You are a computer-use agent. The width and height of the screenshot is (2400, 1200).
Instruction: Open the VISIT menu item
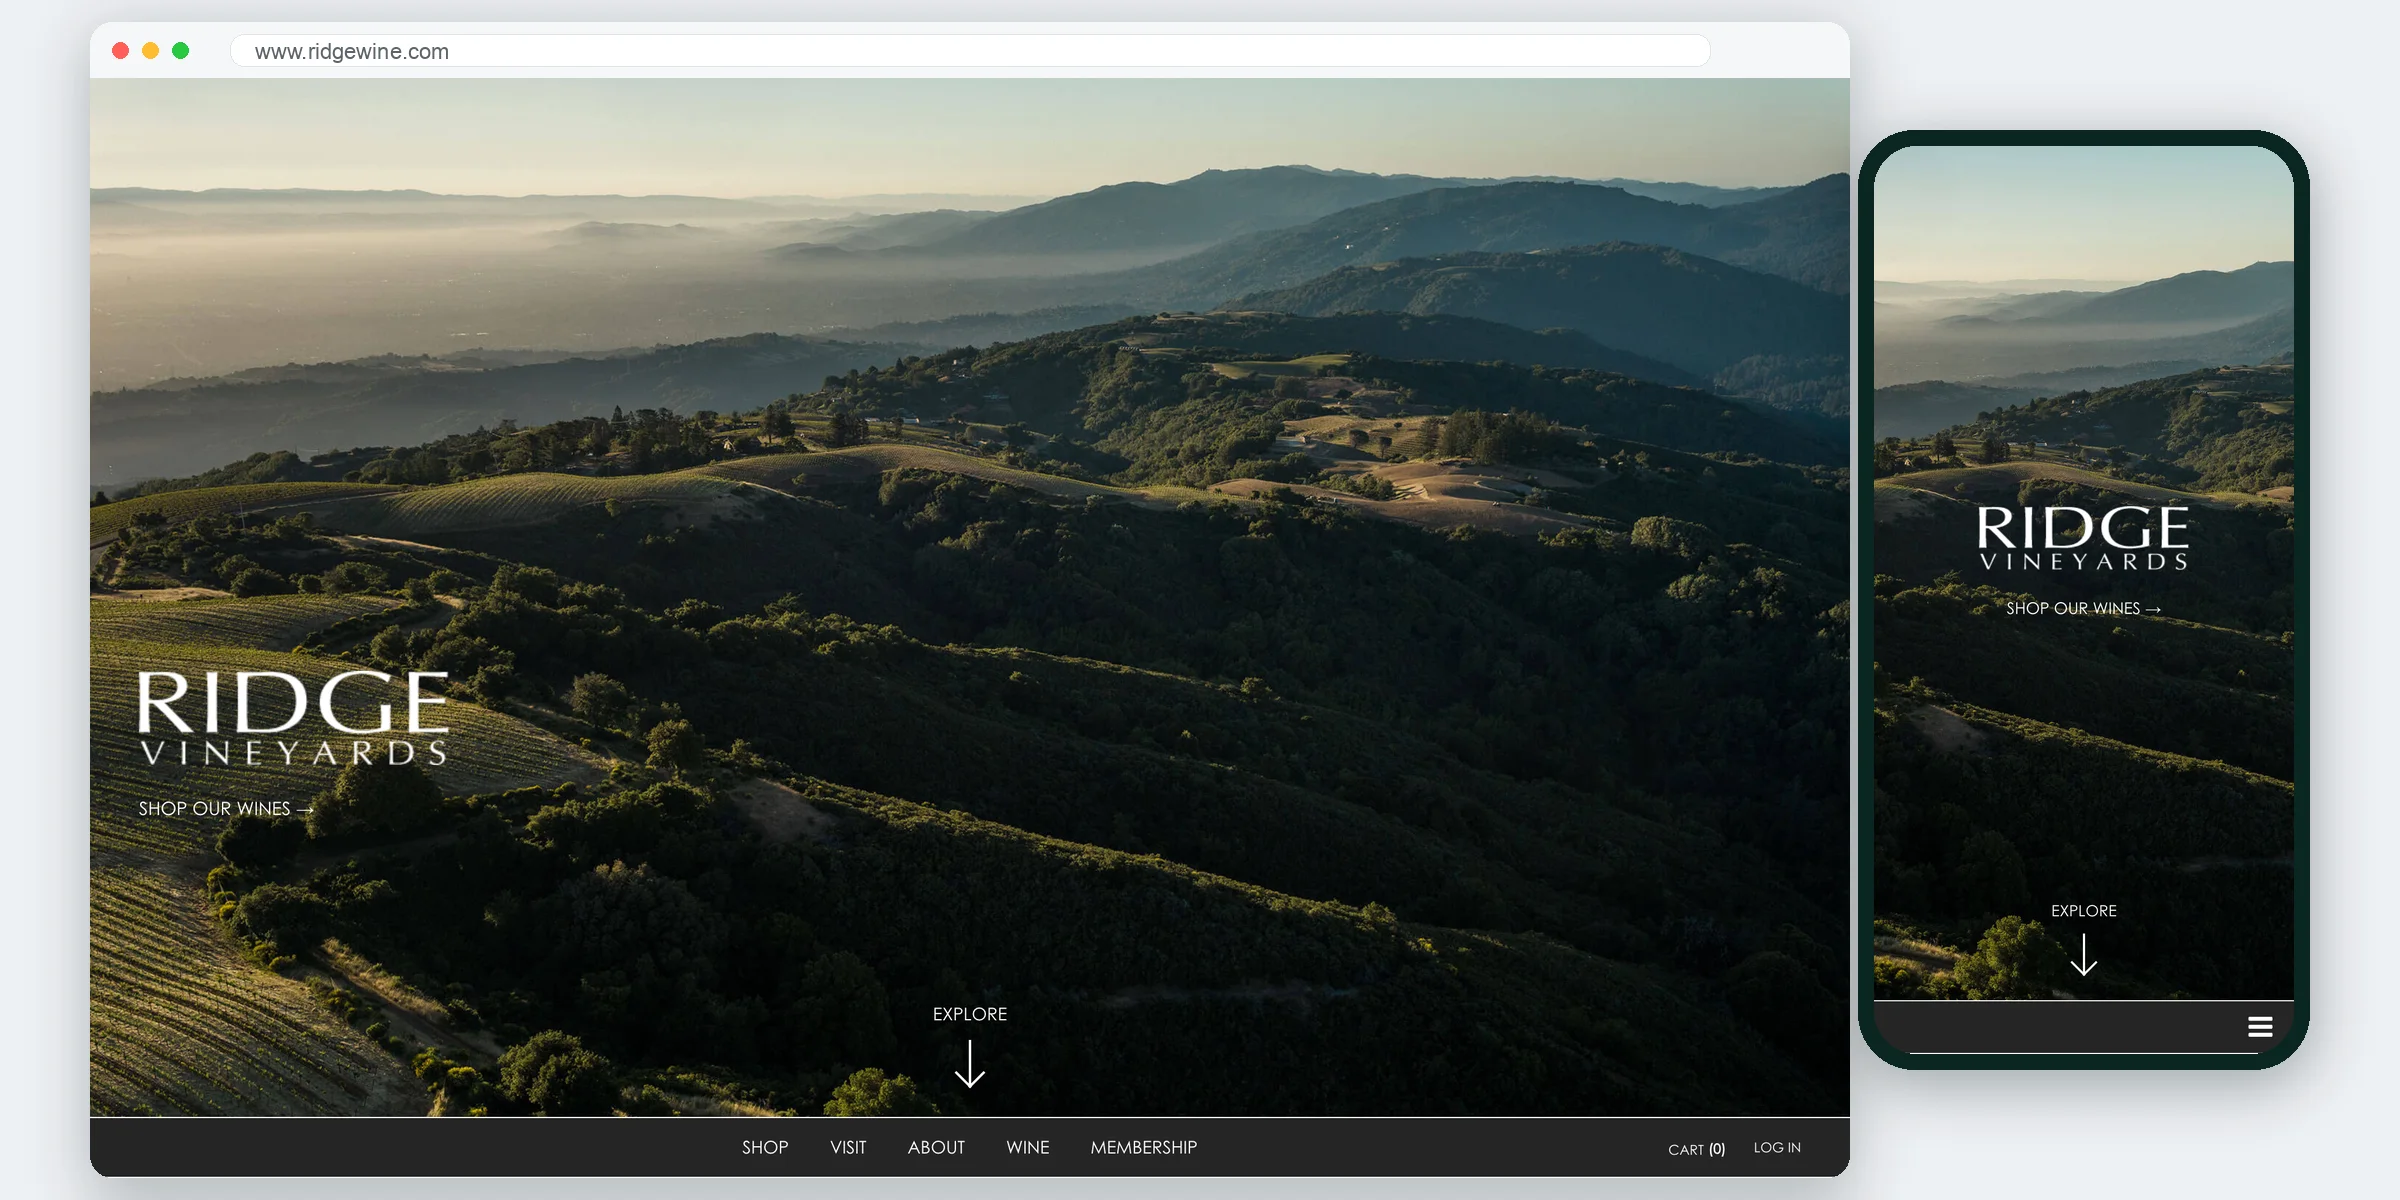pos(848,1147)
